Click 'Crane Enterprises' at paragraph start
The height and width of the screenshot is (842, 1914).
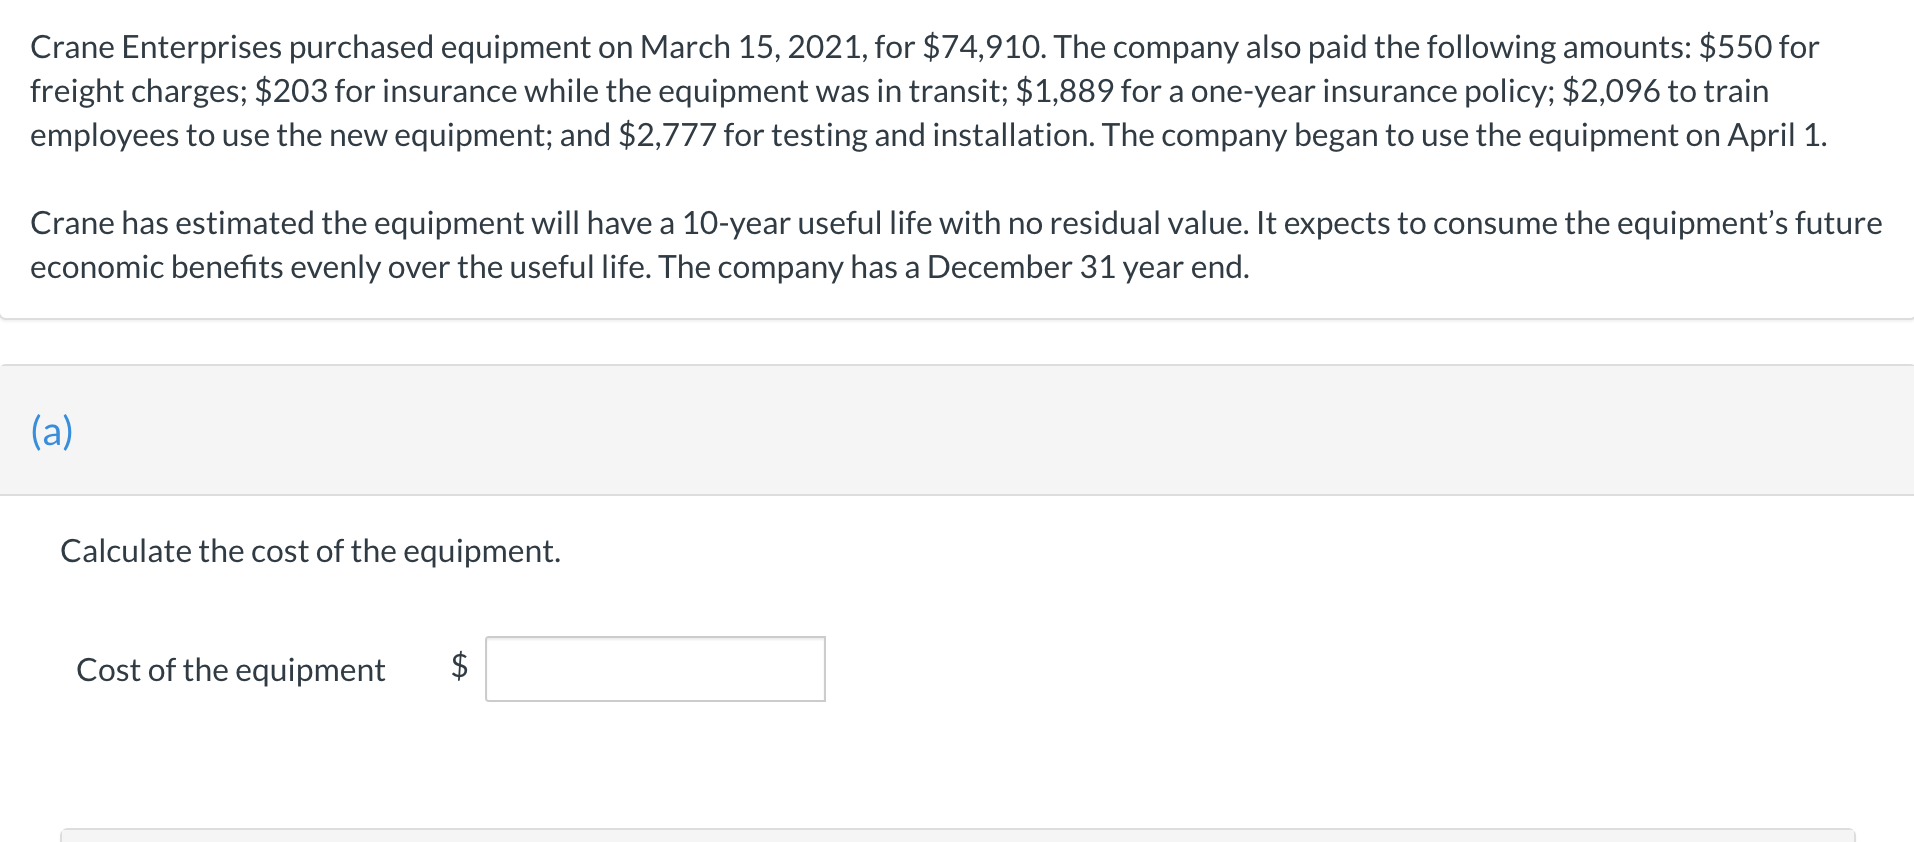pos(156,47)
